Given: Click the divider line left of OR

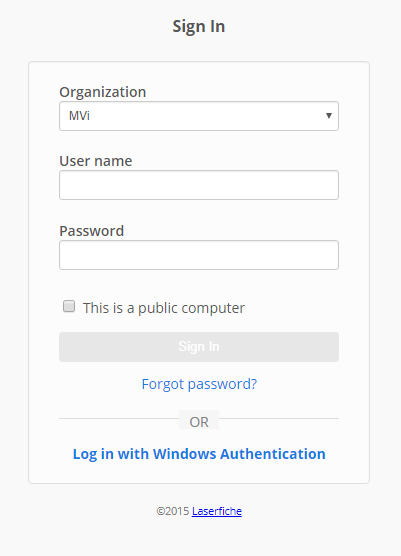Looking at the screenshot, I should point(119,418).
